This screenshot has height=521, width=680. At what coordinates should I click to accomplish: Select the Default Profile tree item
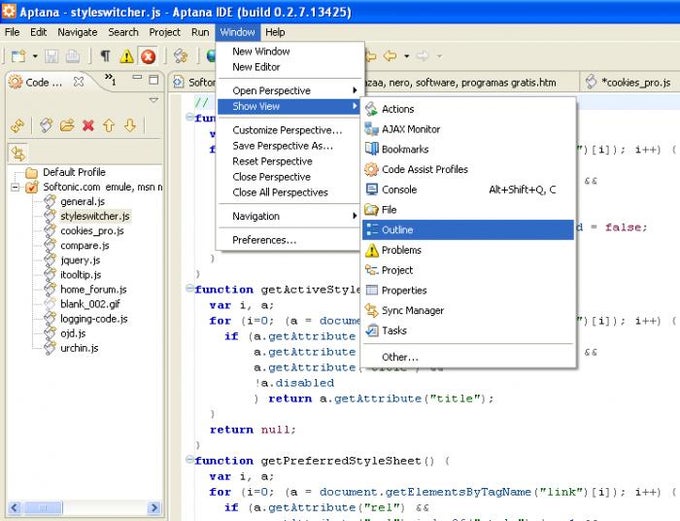[74, 172]
